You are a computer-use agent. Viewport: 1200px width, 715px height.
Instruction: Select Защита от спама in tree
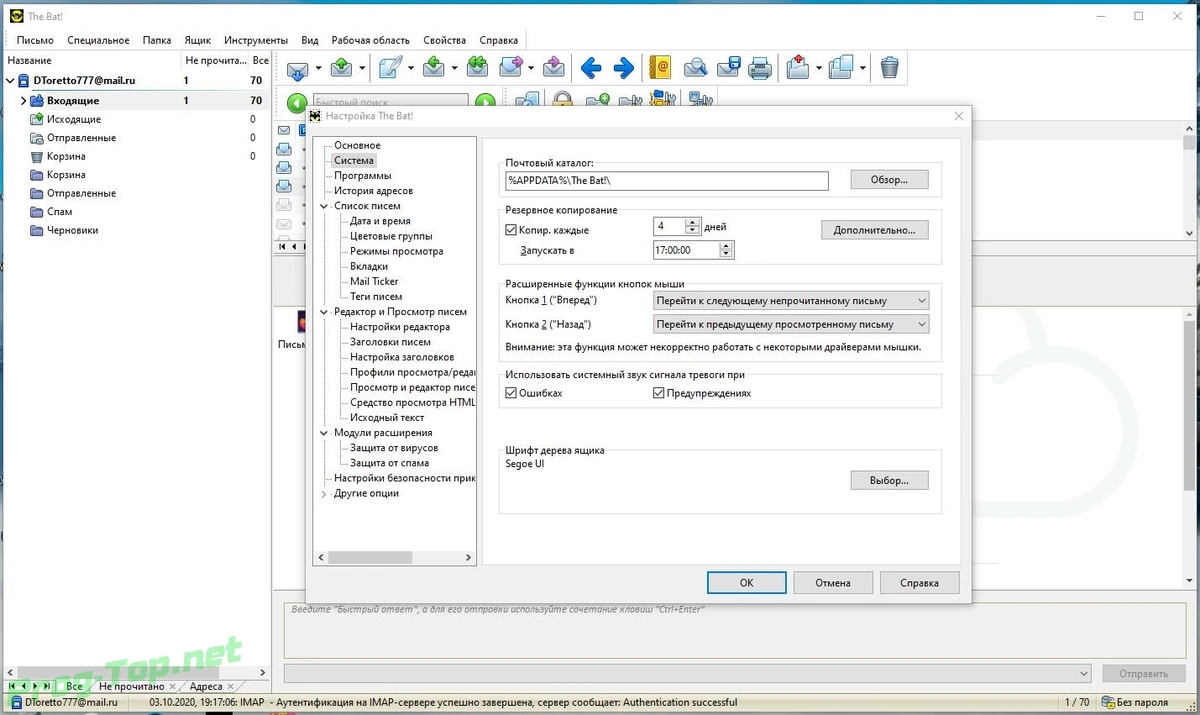pos(389,463)
